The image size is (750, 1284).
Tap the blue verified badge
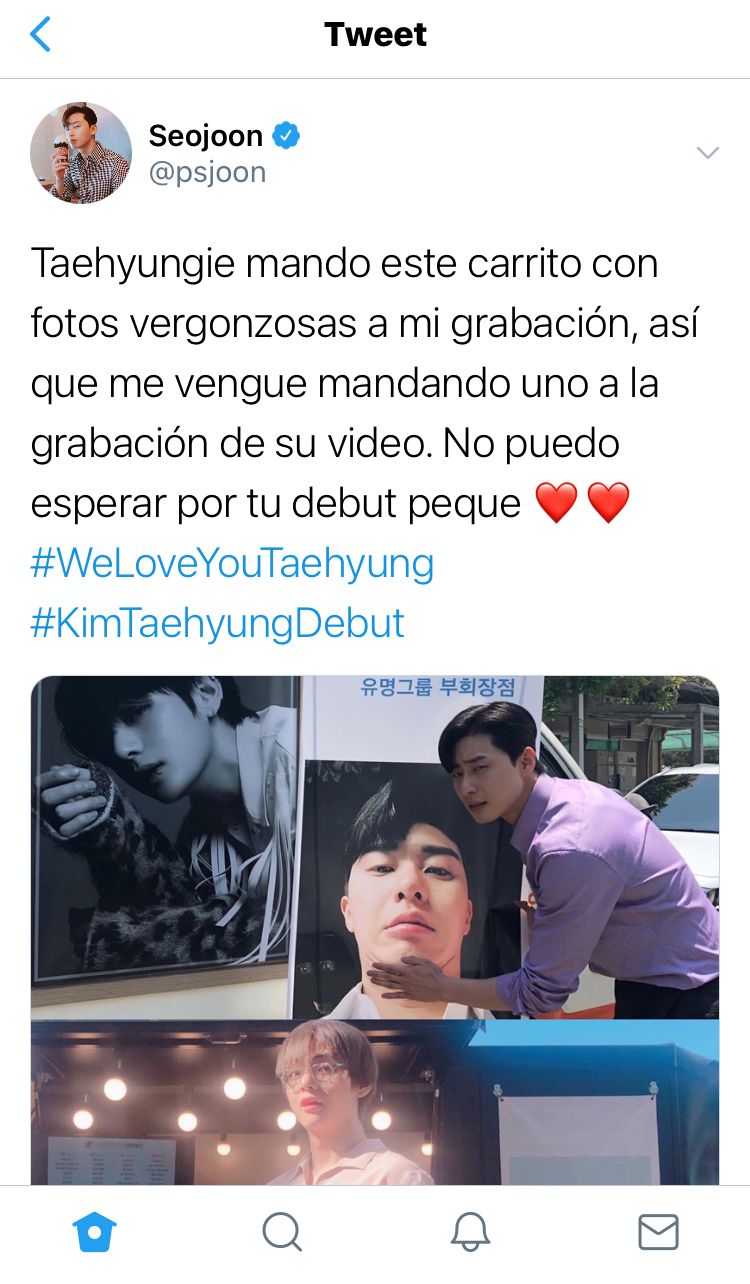point(286,135)
